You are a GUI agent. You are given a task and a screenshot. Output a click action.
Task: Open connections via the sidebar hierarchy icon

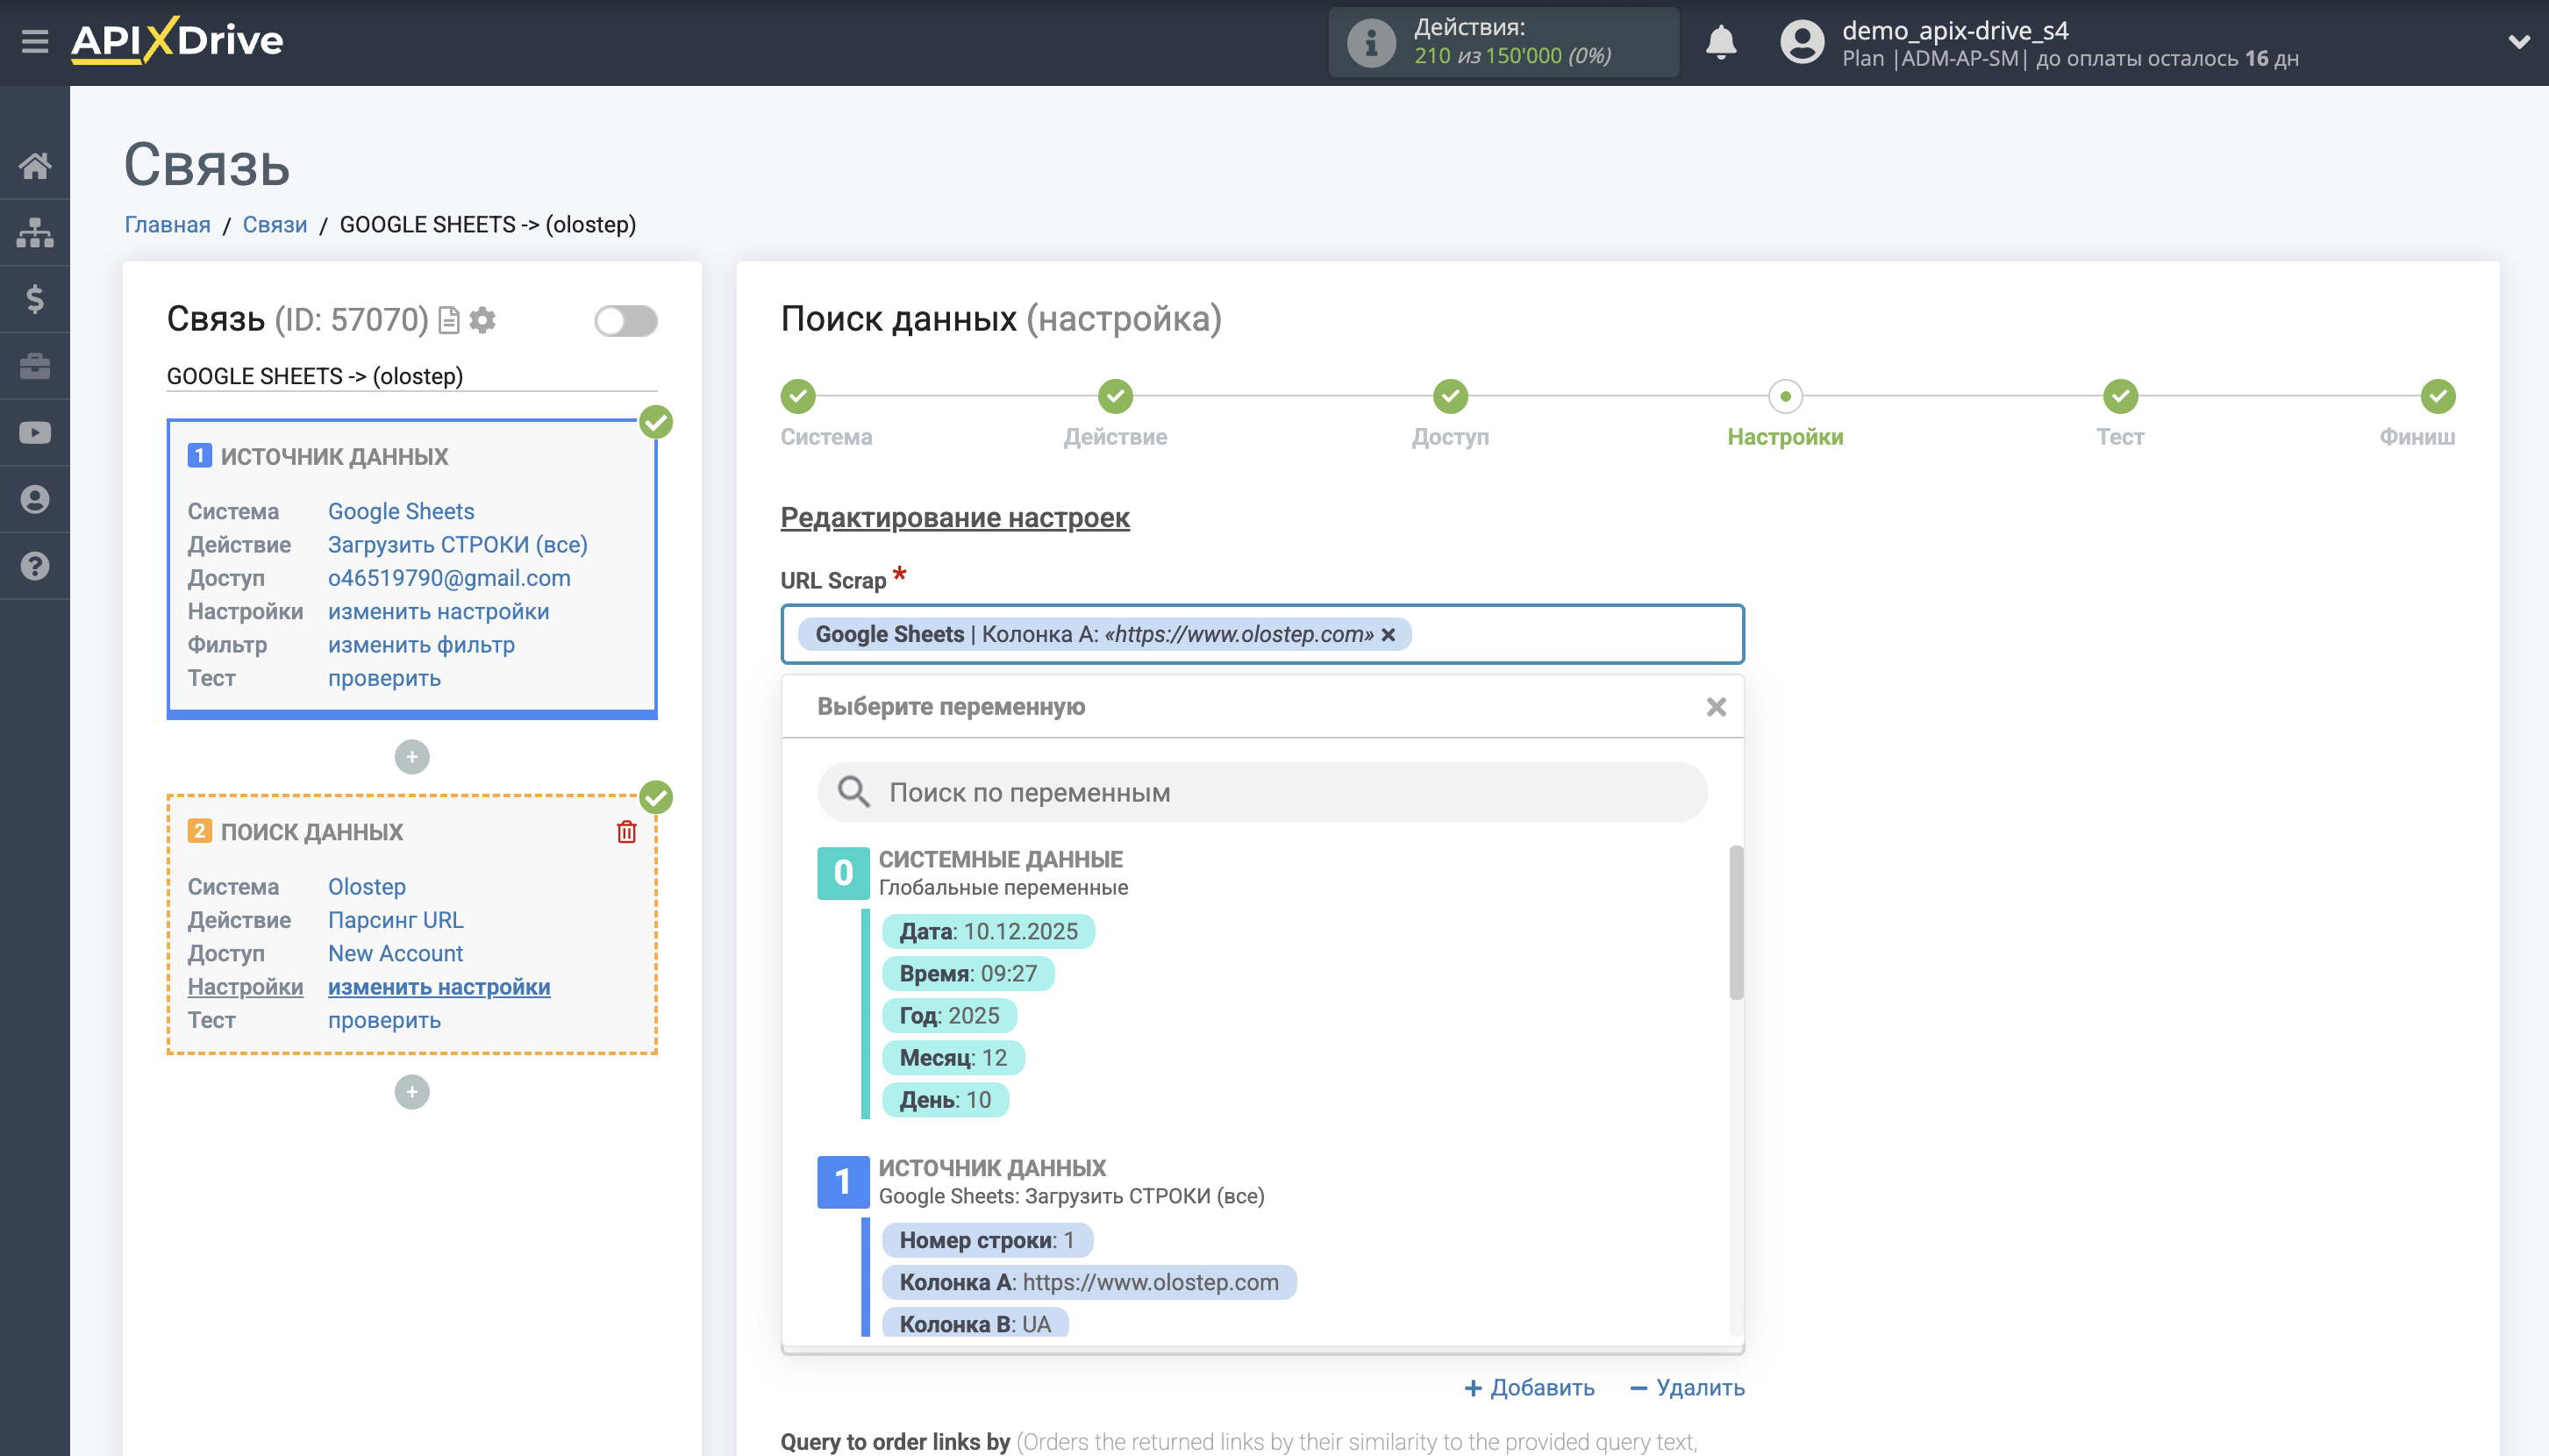[36, 232]
